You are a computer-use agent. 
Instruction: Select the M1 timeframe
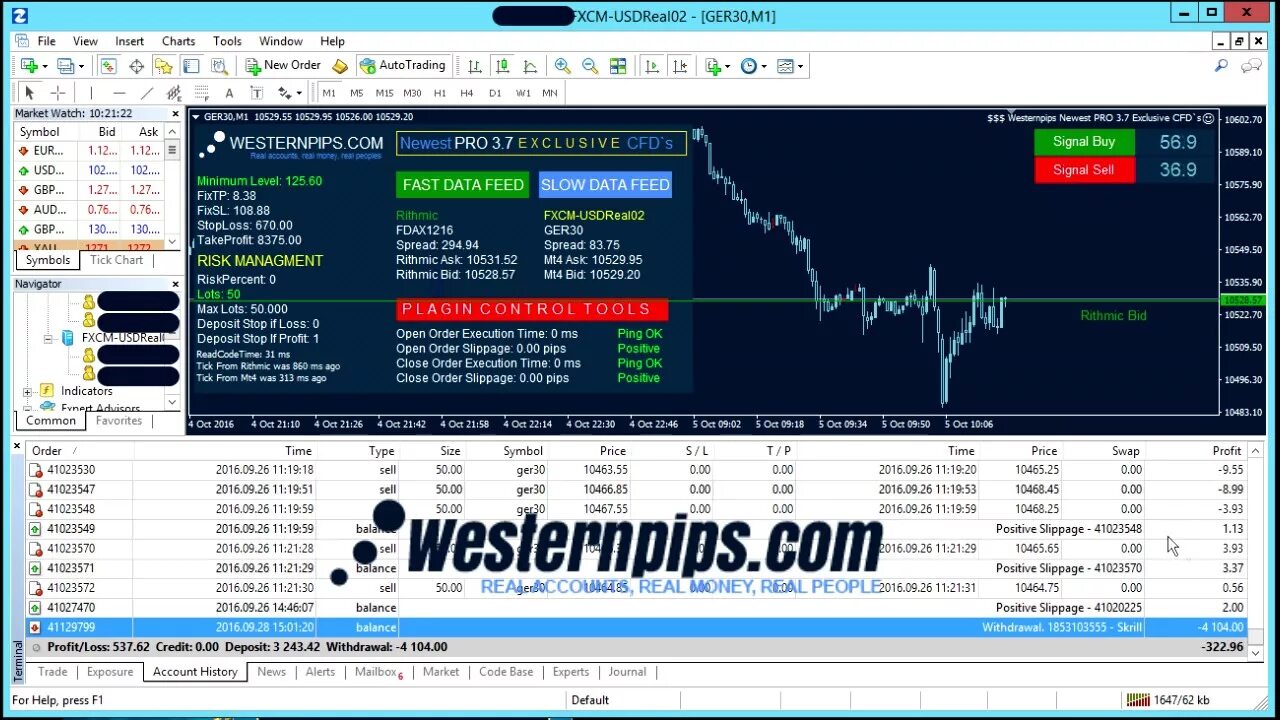329,93
